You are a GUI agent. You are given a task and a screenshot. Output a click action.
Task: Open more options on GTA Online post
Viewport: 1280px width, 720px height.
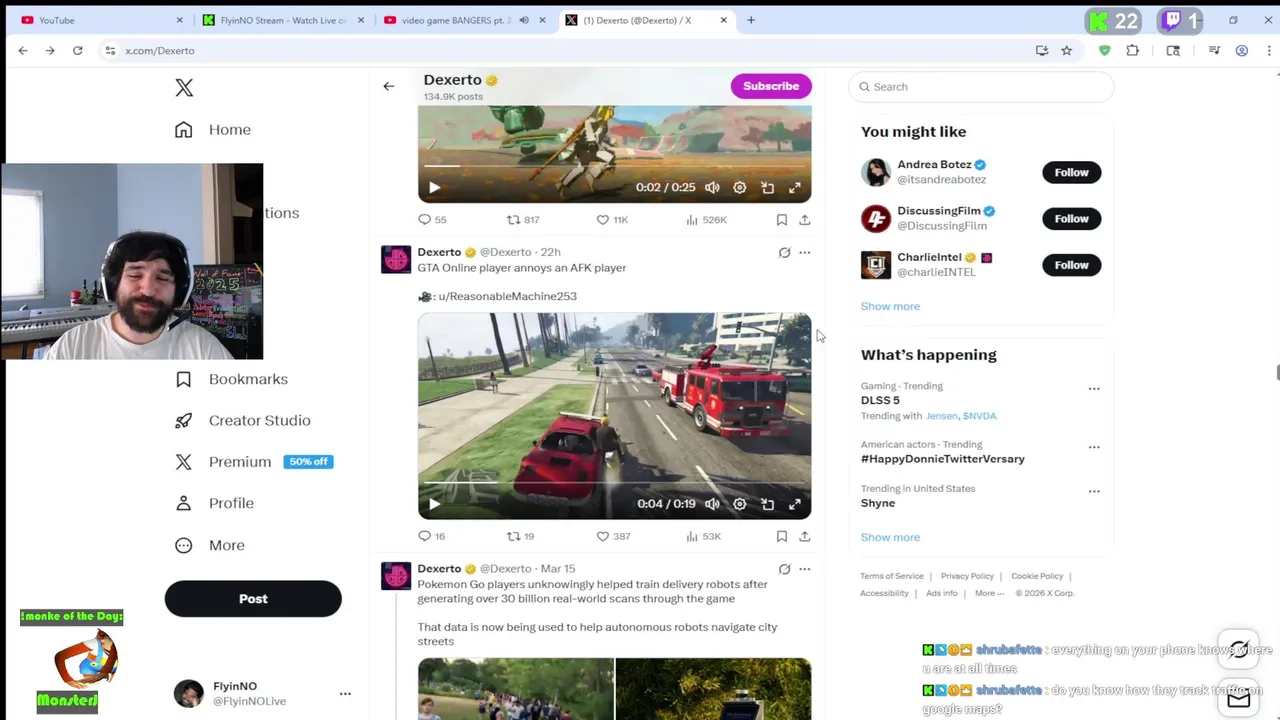[x=804, y=253]
